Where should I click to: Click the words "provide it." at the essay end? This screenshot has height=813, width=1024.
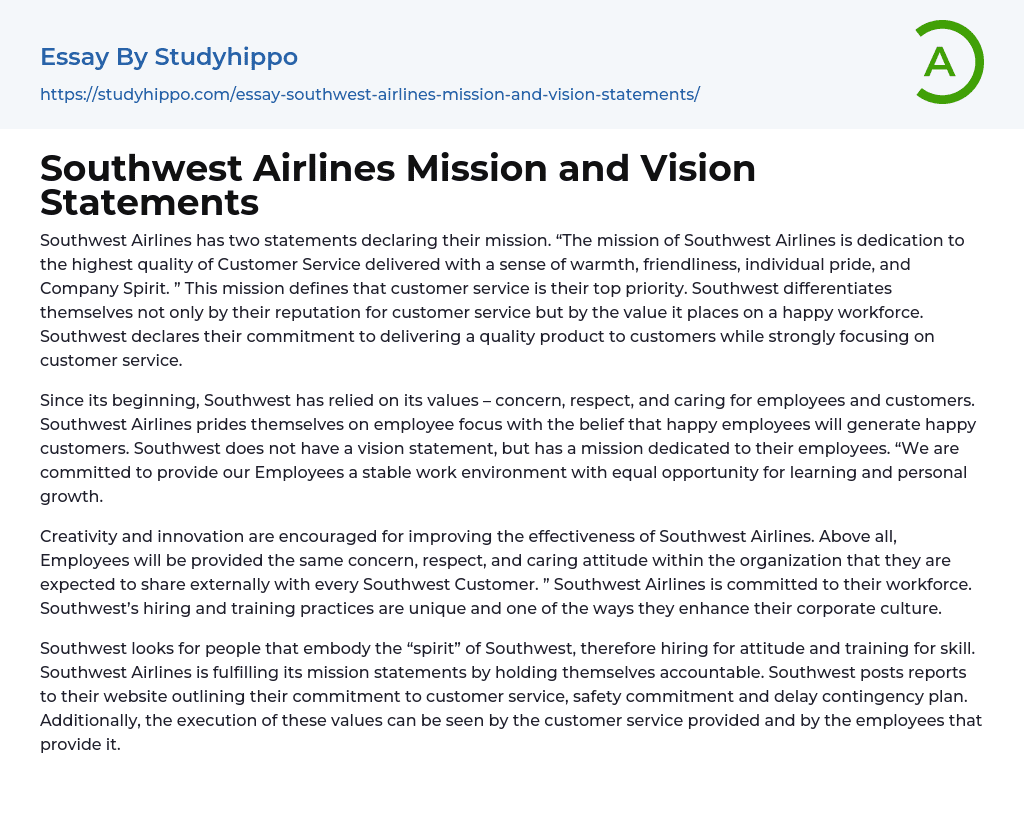(x=80, y=744)
